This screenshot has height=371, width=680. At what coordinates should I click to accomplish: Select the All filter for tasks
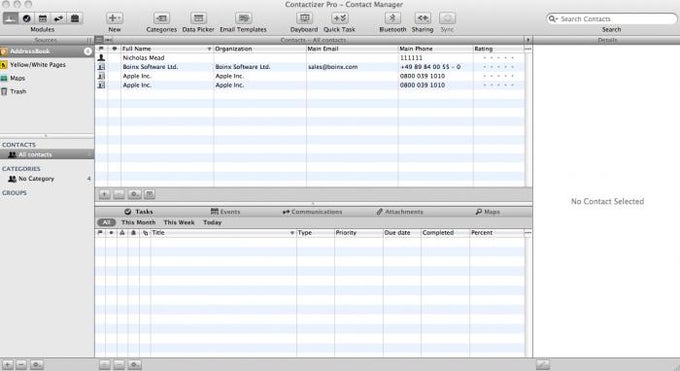(x=106, y=222)
